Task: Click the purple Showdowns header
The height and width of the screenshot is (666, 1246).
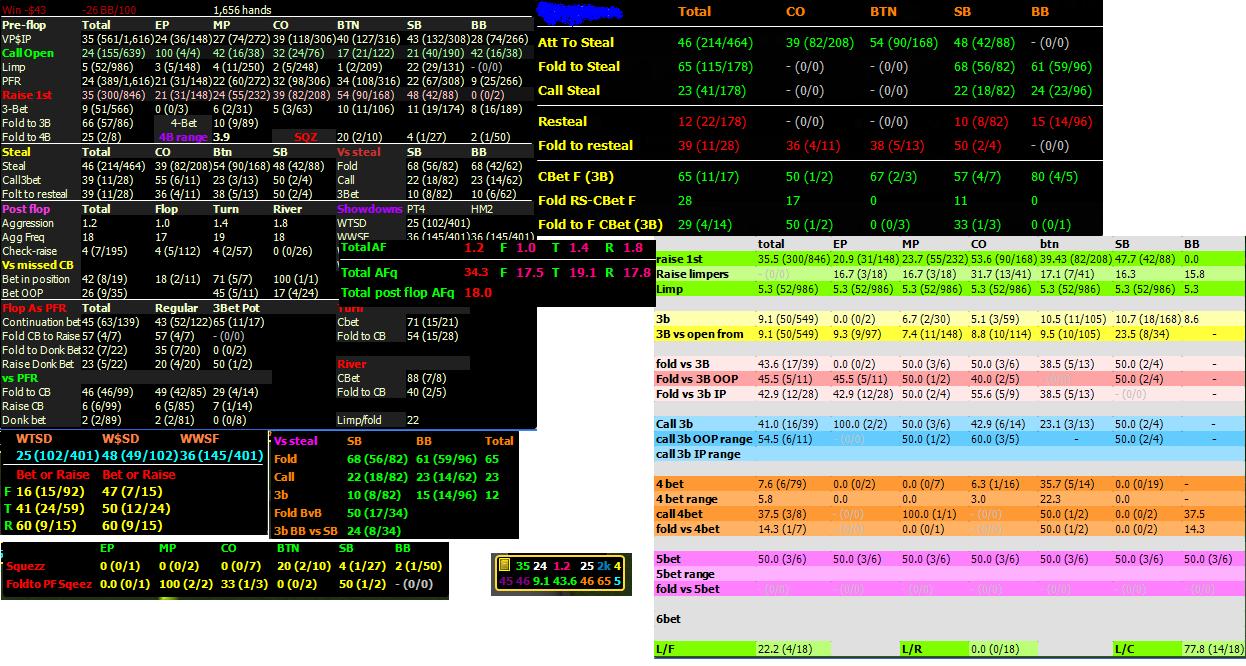Action: (x=369, y=209)
